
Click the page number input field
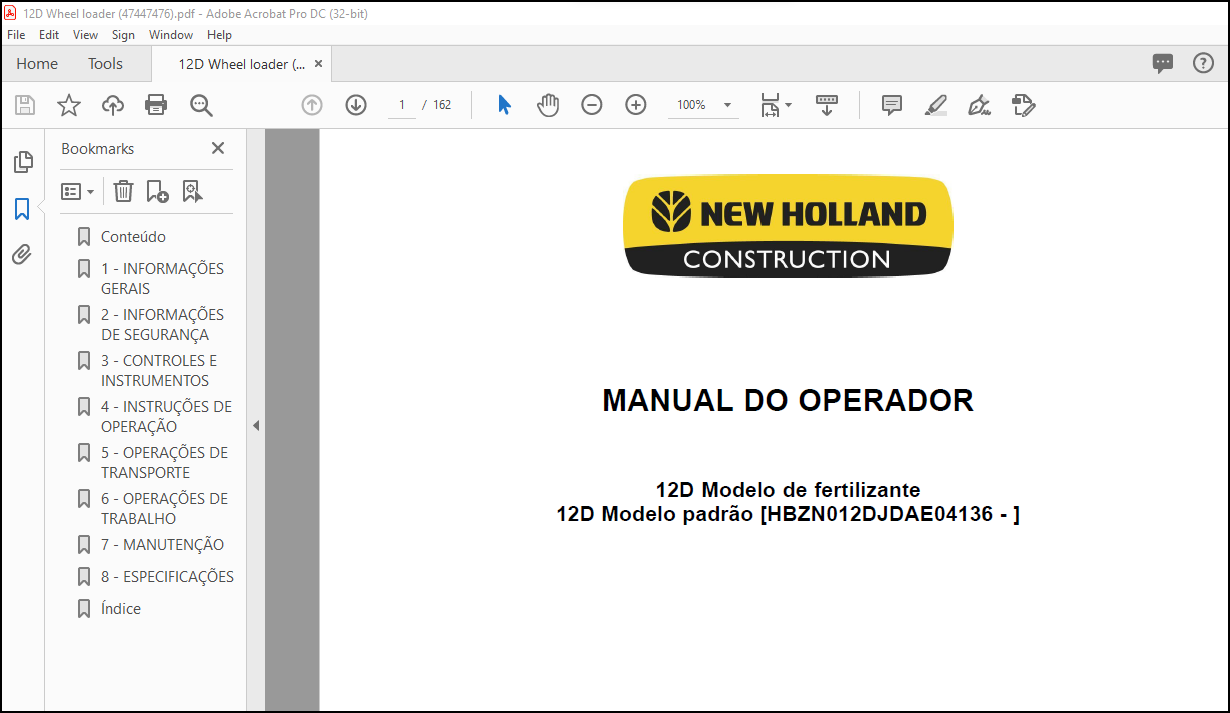(402, 105)
